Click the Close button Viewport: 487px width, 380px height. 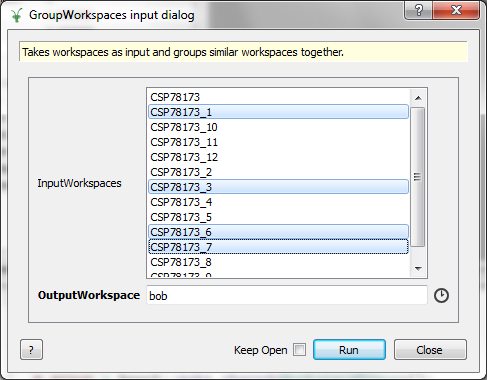tap(430, 350)
